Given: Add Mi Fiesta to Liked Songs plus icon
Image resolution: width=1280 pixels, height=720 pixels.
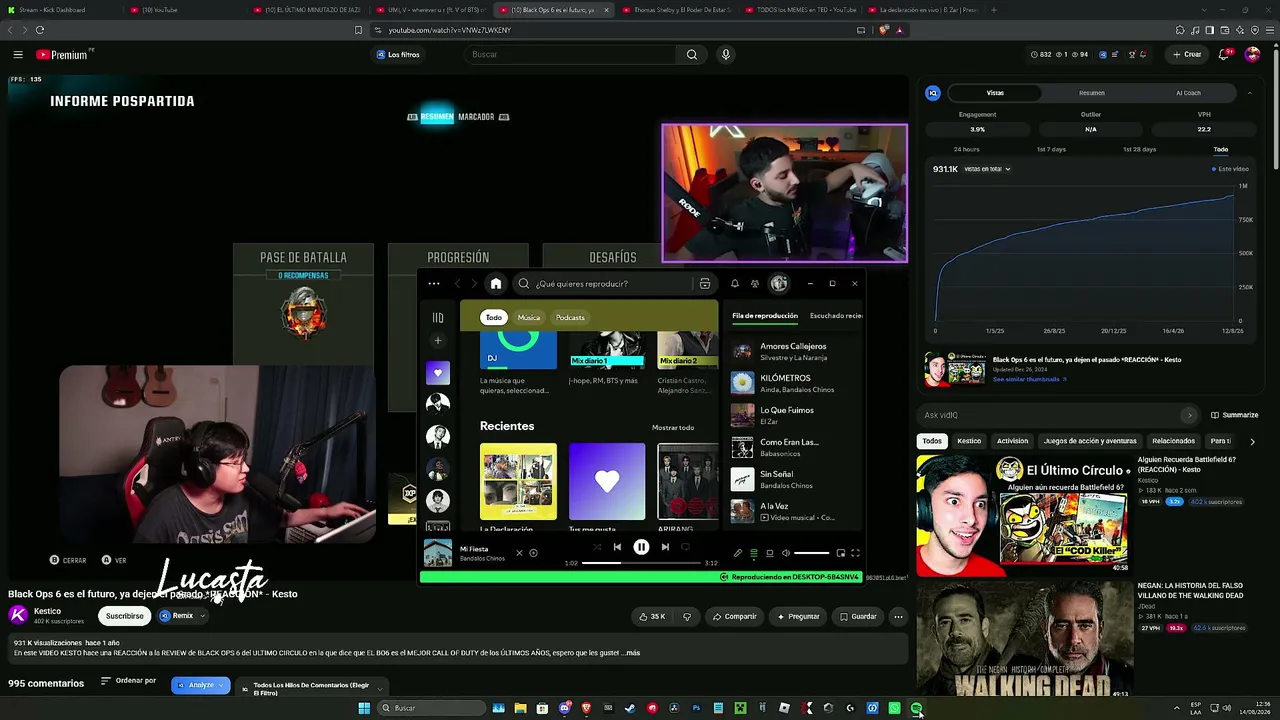Looking at the screenshot, I should point(534,553).
